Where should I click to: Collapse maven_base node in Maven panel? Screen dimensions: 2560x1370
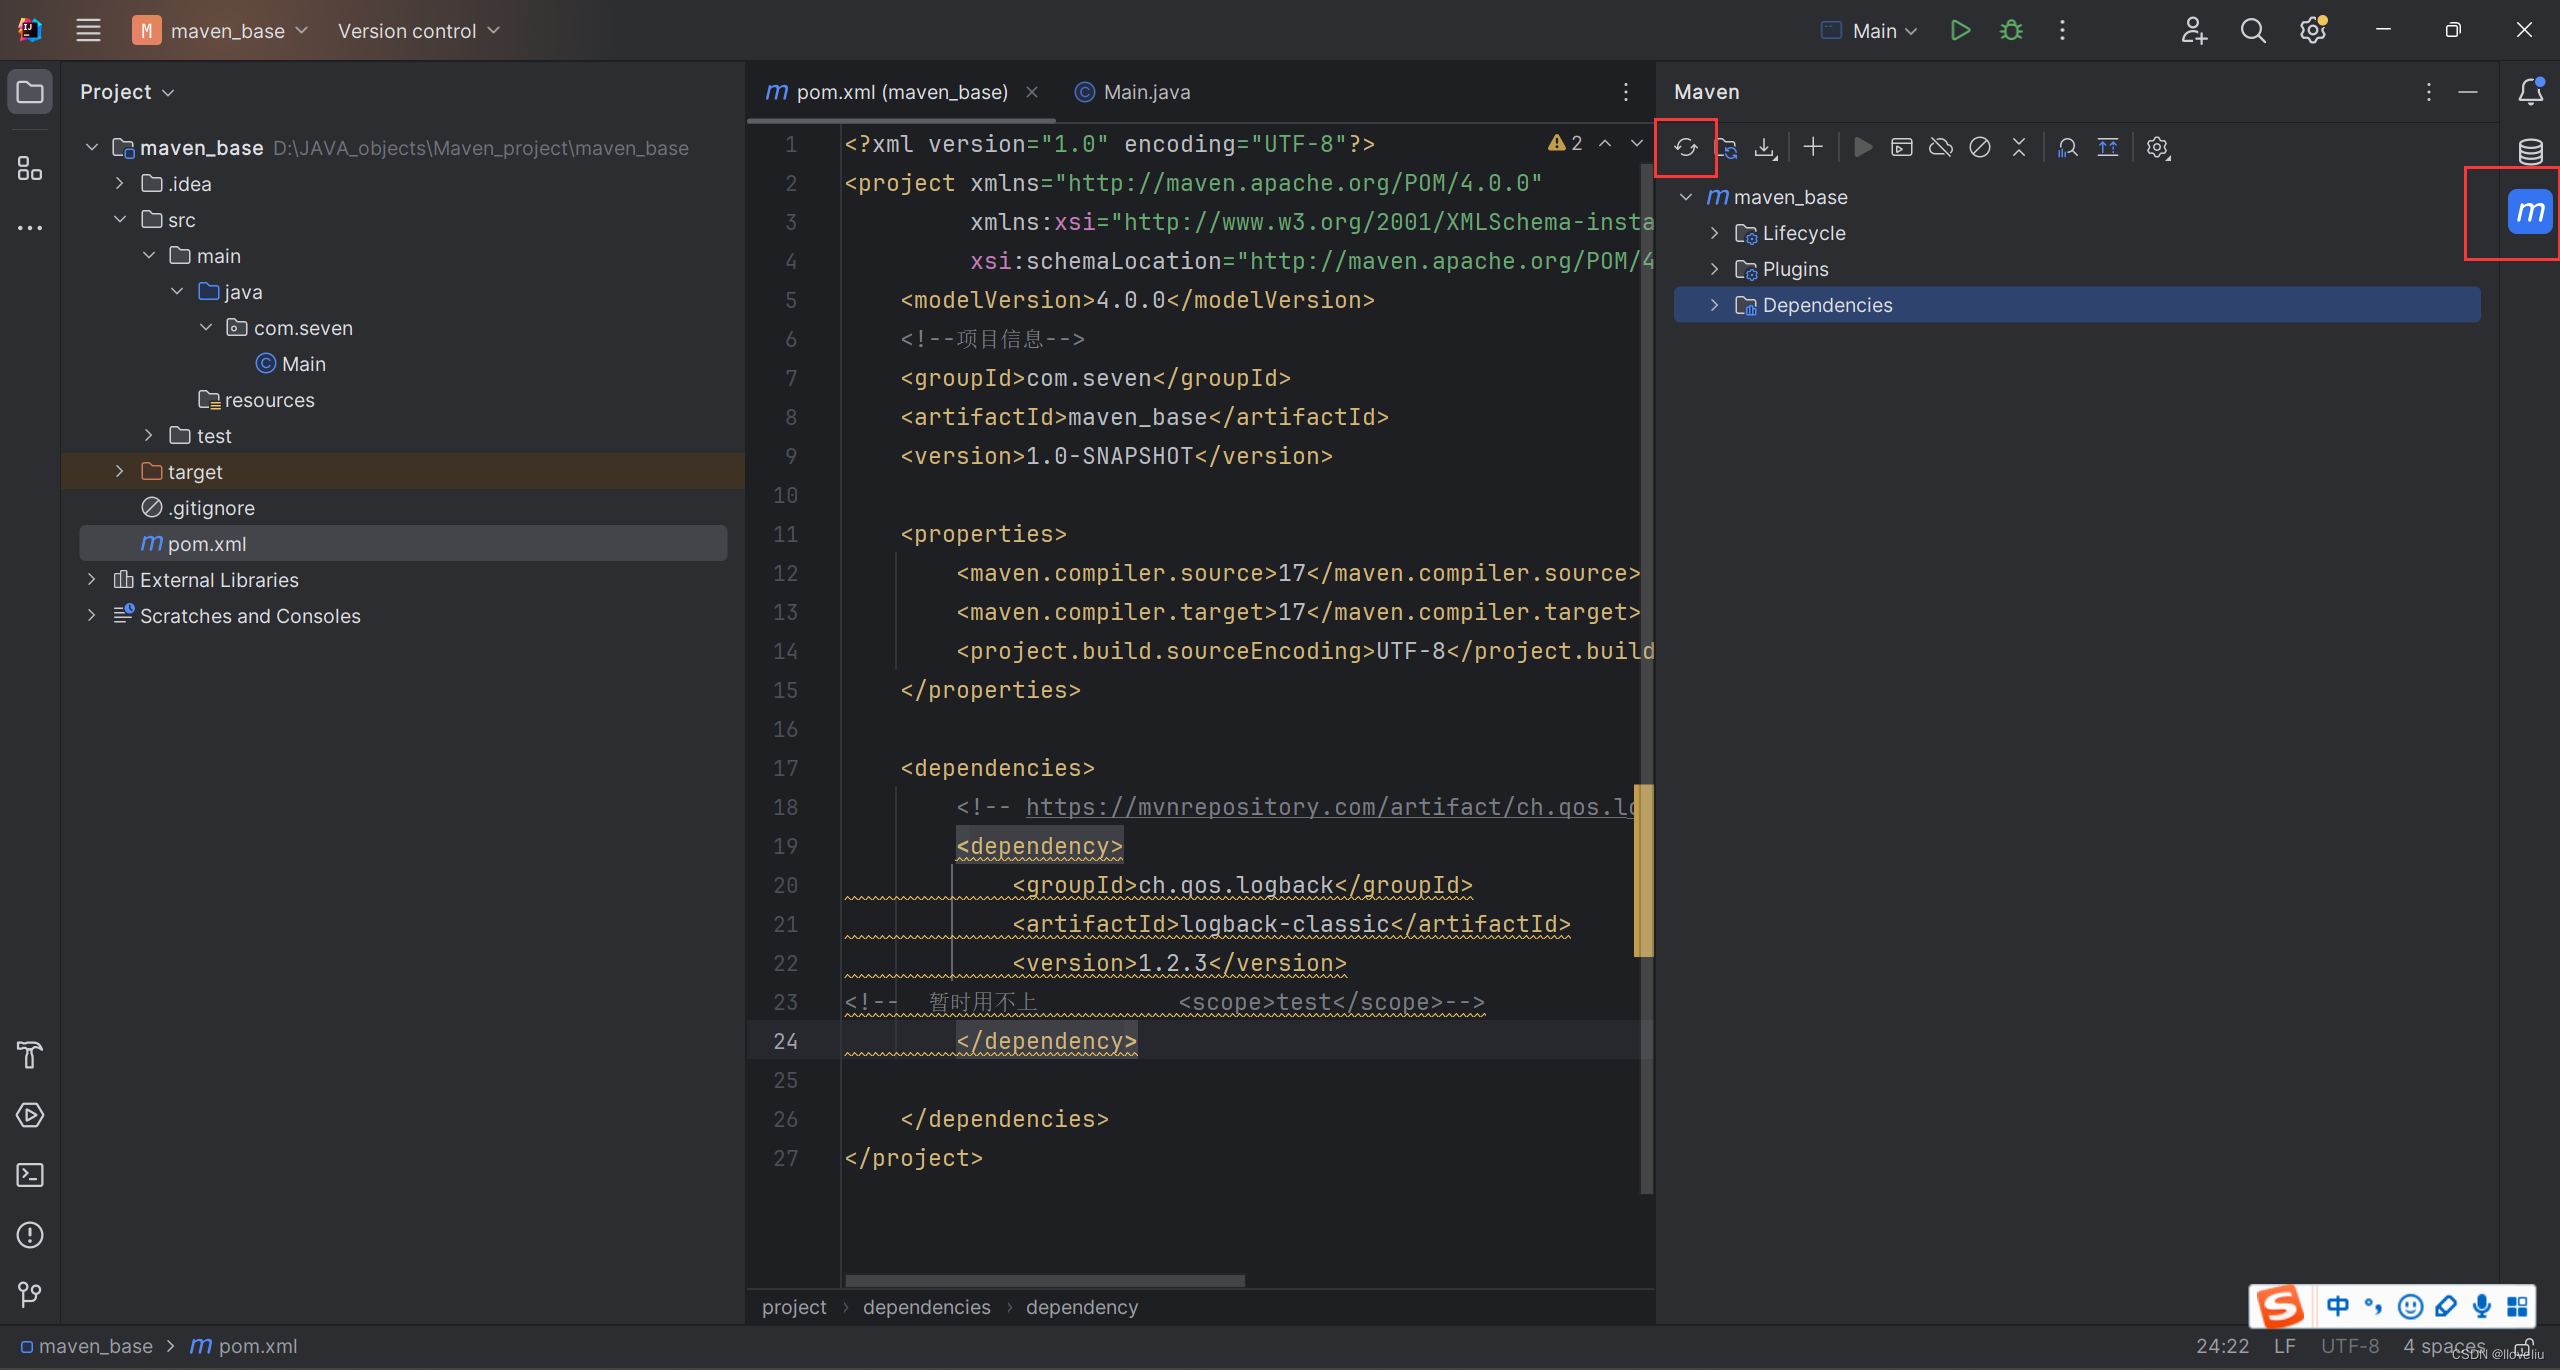pyautogui.click(x=1686, y=197)
